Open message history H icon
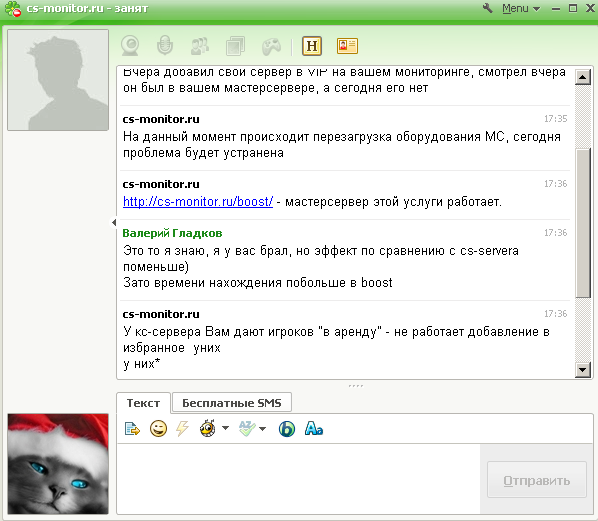The image size is (598, 521). [312, 46]
